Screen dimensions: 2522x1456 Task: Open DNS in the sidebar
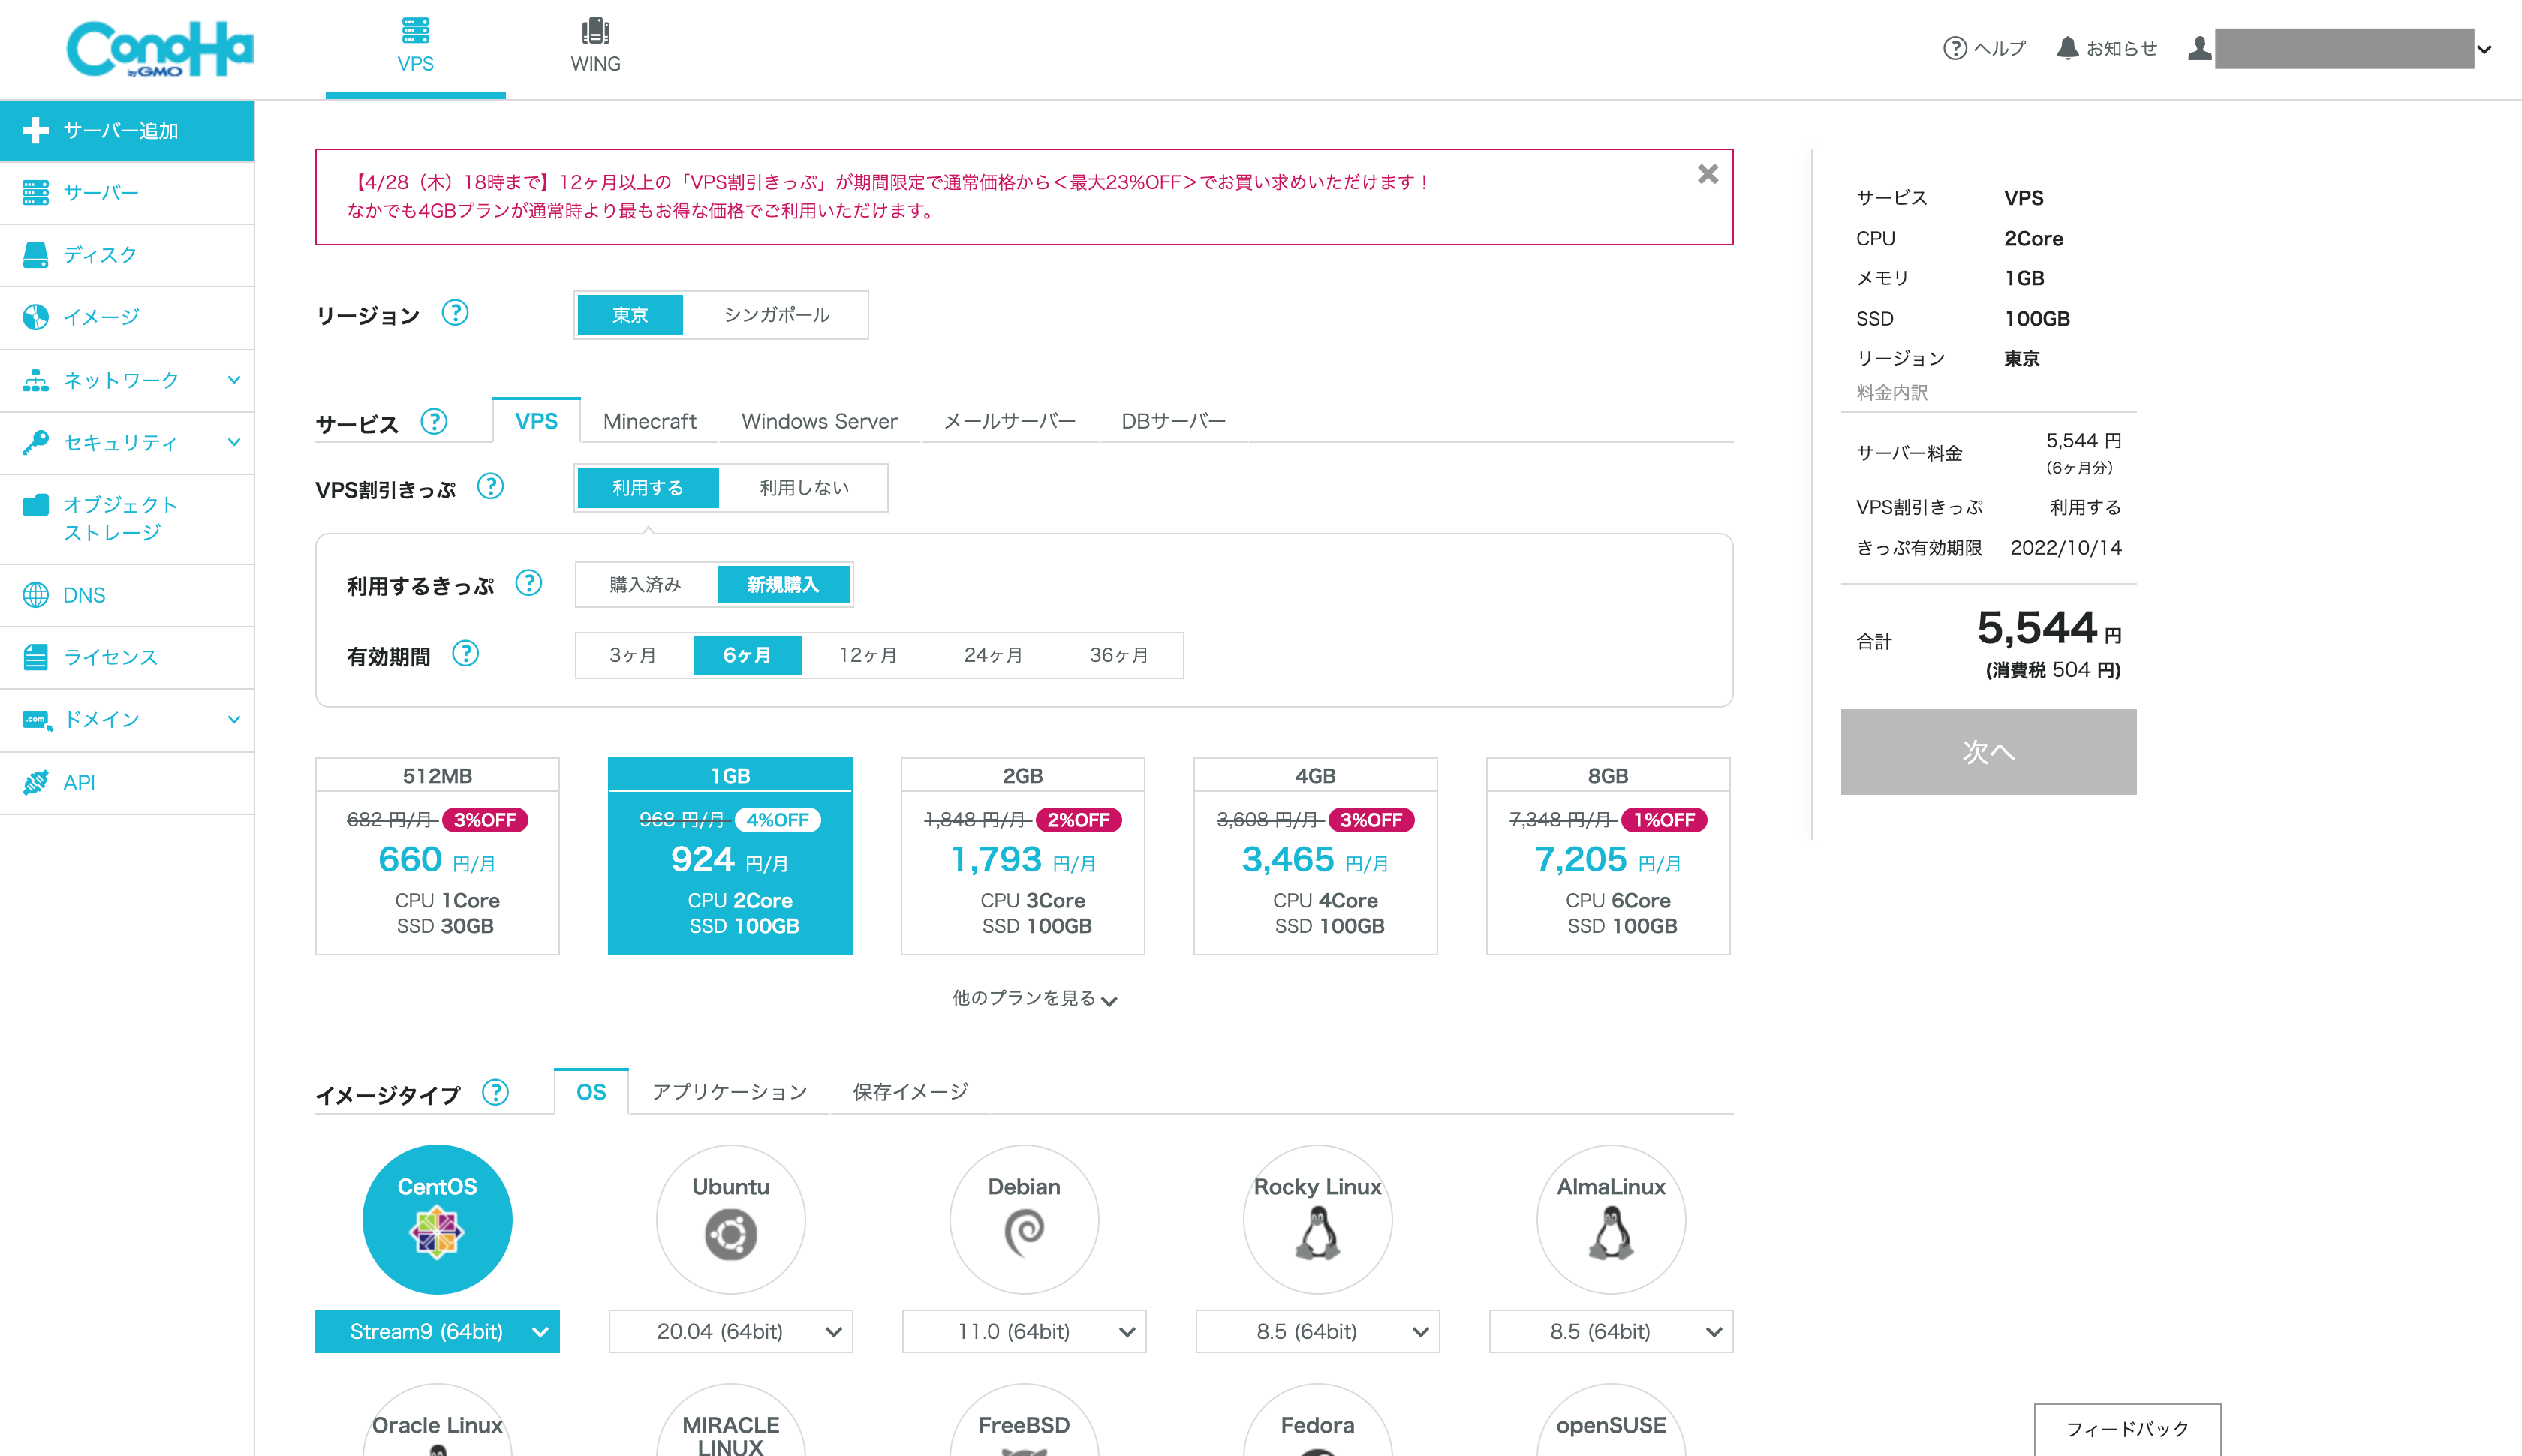pos(127,595)
